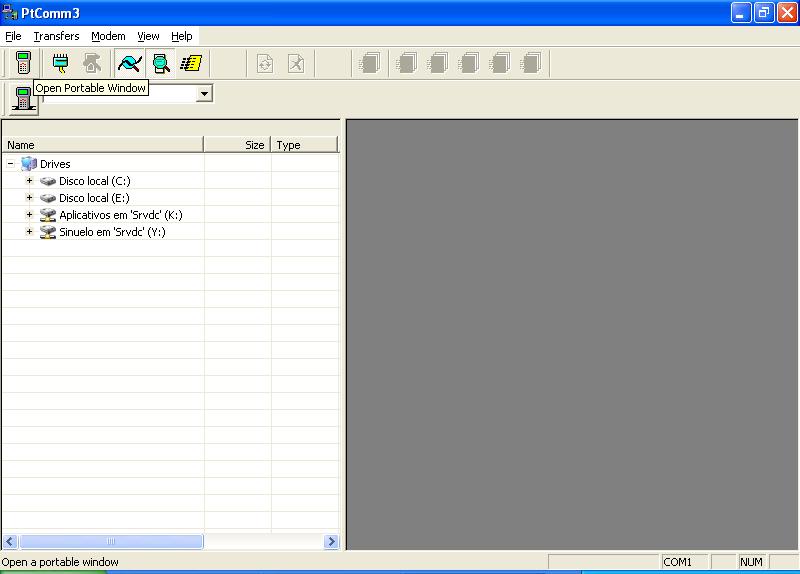Click the PtComm3 title bar application icon
This screenshot has width=800, height=574.
click(x=10, y=12)
